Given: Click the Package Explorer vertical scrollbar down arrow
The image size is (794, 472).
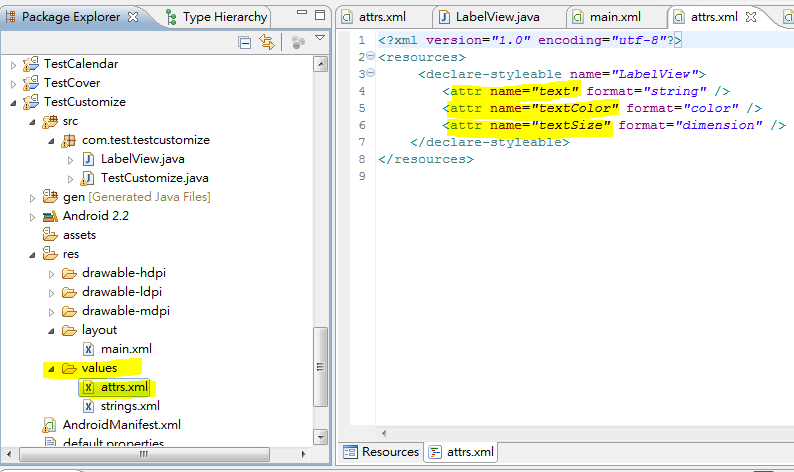Looking at the screenshot, I should (320, 437).
